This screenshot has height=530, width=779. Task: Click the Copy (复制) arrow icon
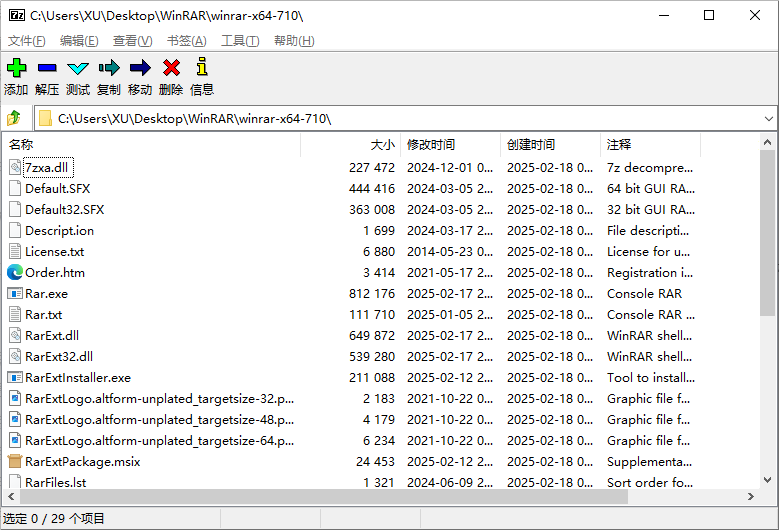pyautogui.click(x=109, y=68)
